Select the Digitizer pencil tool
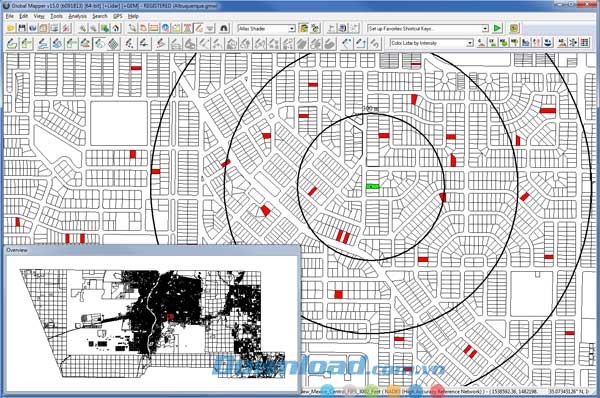 coord(199,28)
